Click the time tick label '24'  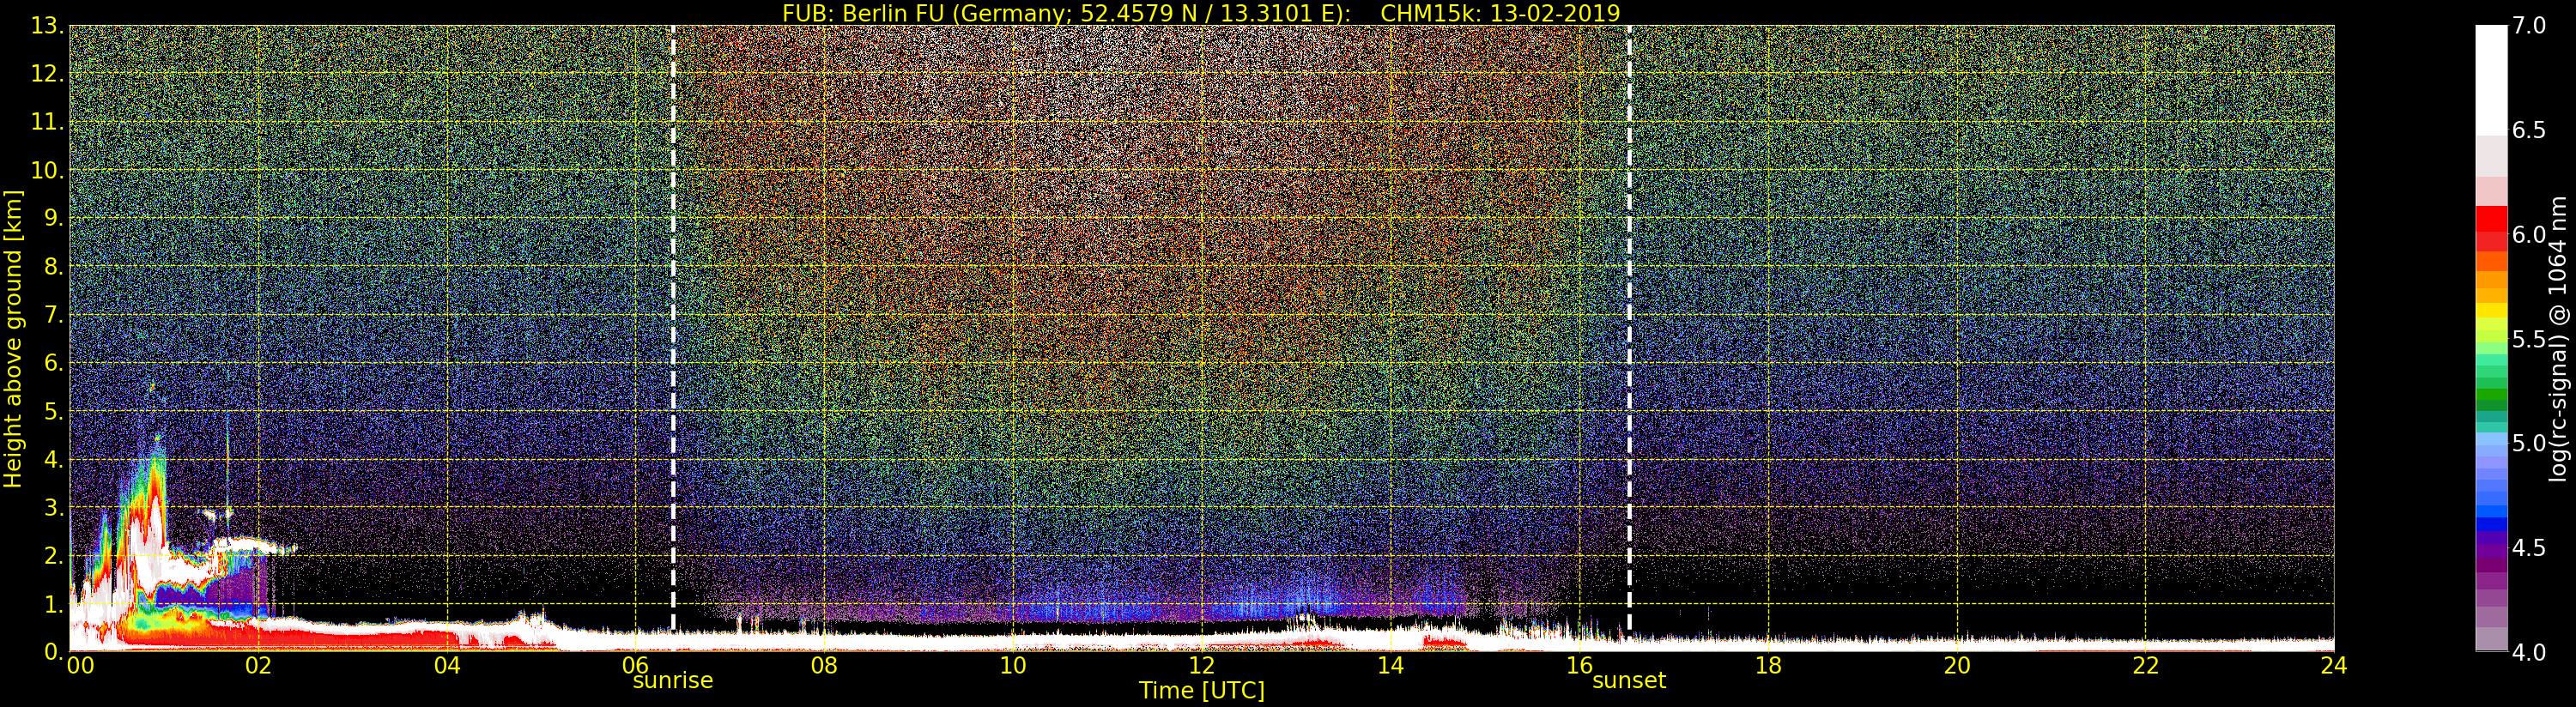click(2334, 665)
